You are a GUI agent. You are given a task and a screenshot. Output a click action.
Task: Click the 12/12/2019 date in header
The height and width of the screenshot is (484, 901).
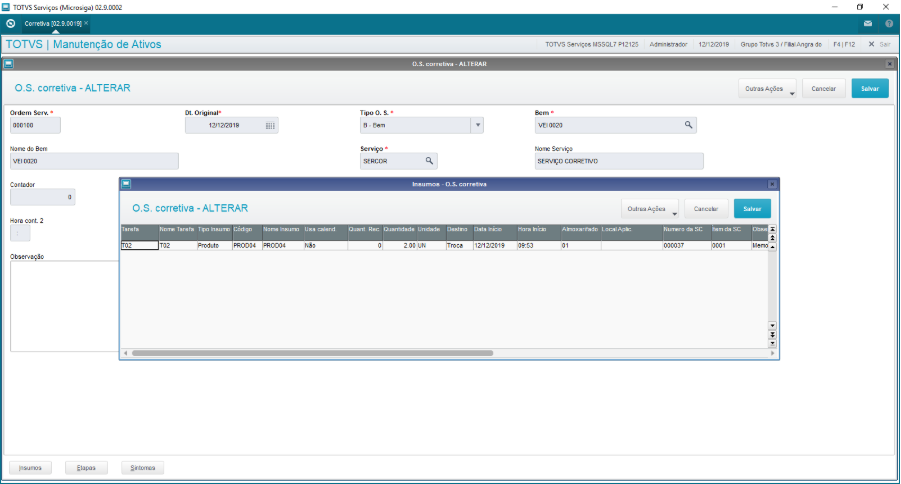pos(714,44)
